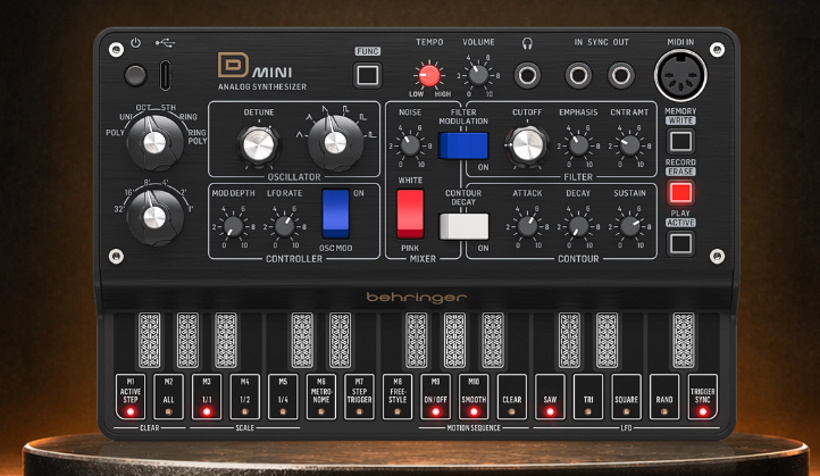Adjust the VOLUME knob
Image resolution: width=820 pixels, height=476 pixels.
478,75
